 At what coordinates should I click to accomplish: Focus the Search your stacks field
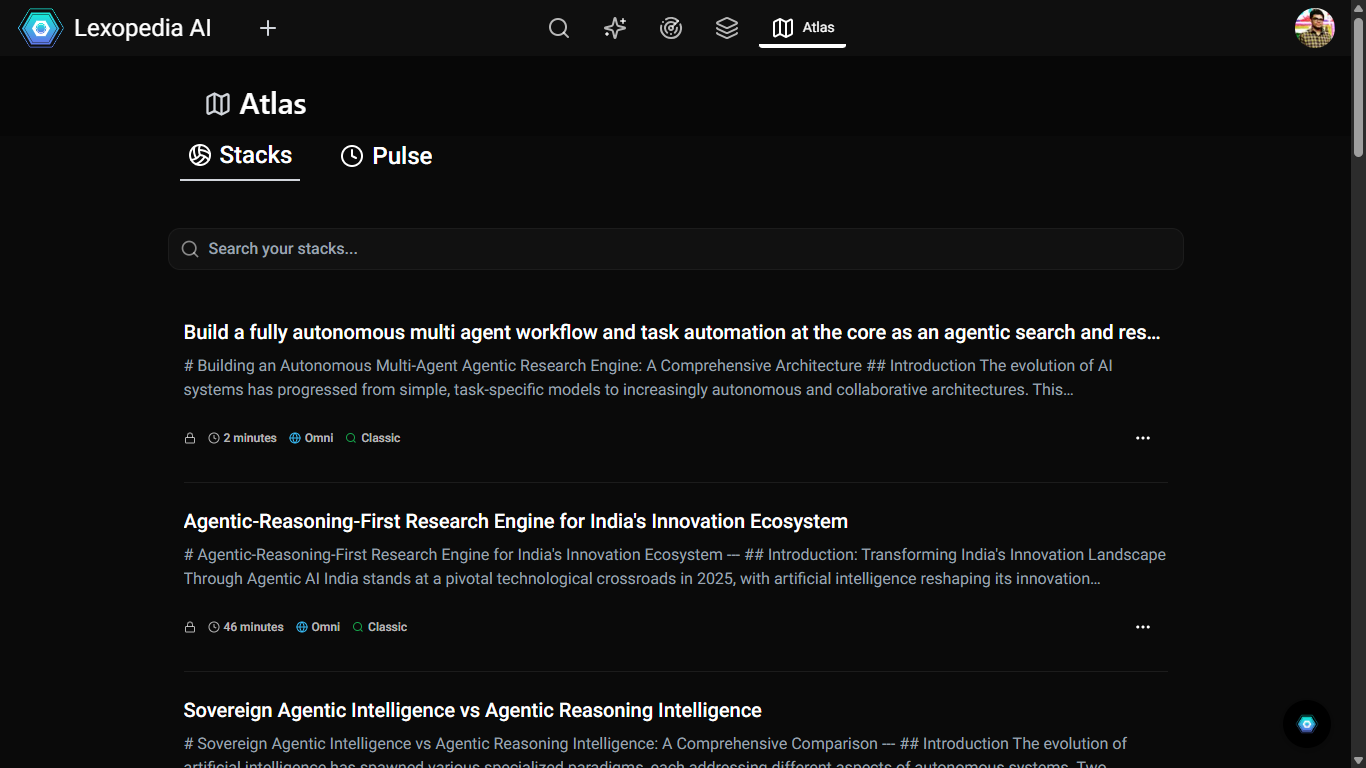tap(676, 249)
